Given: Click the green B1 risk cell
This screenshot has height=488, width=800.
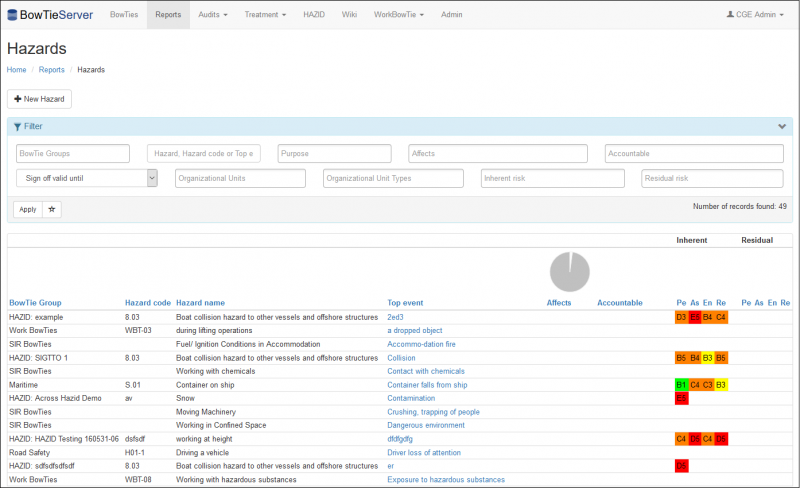Looking at the screenshot, I should 681,384.
